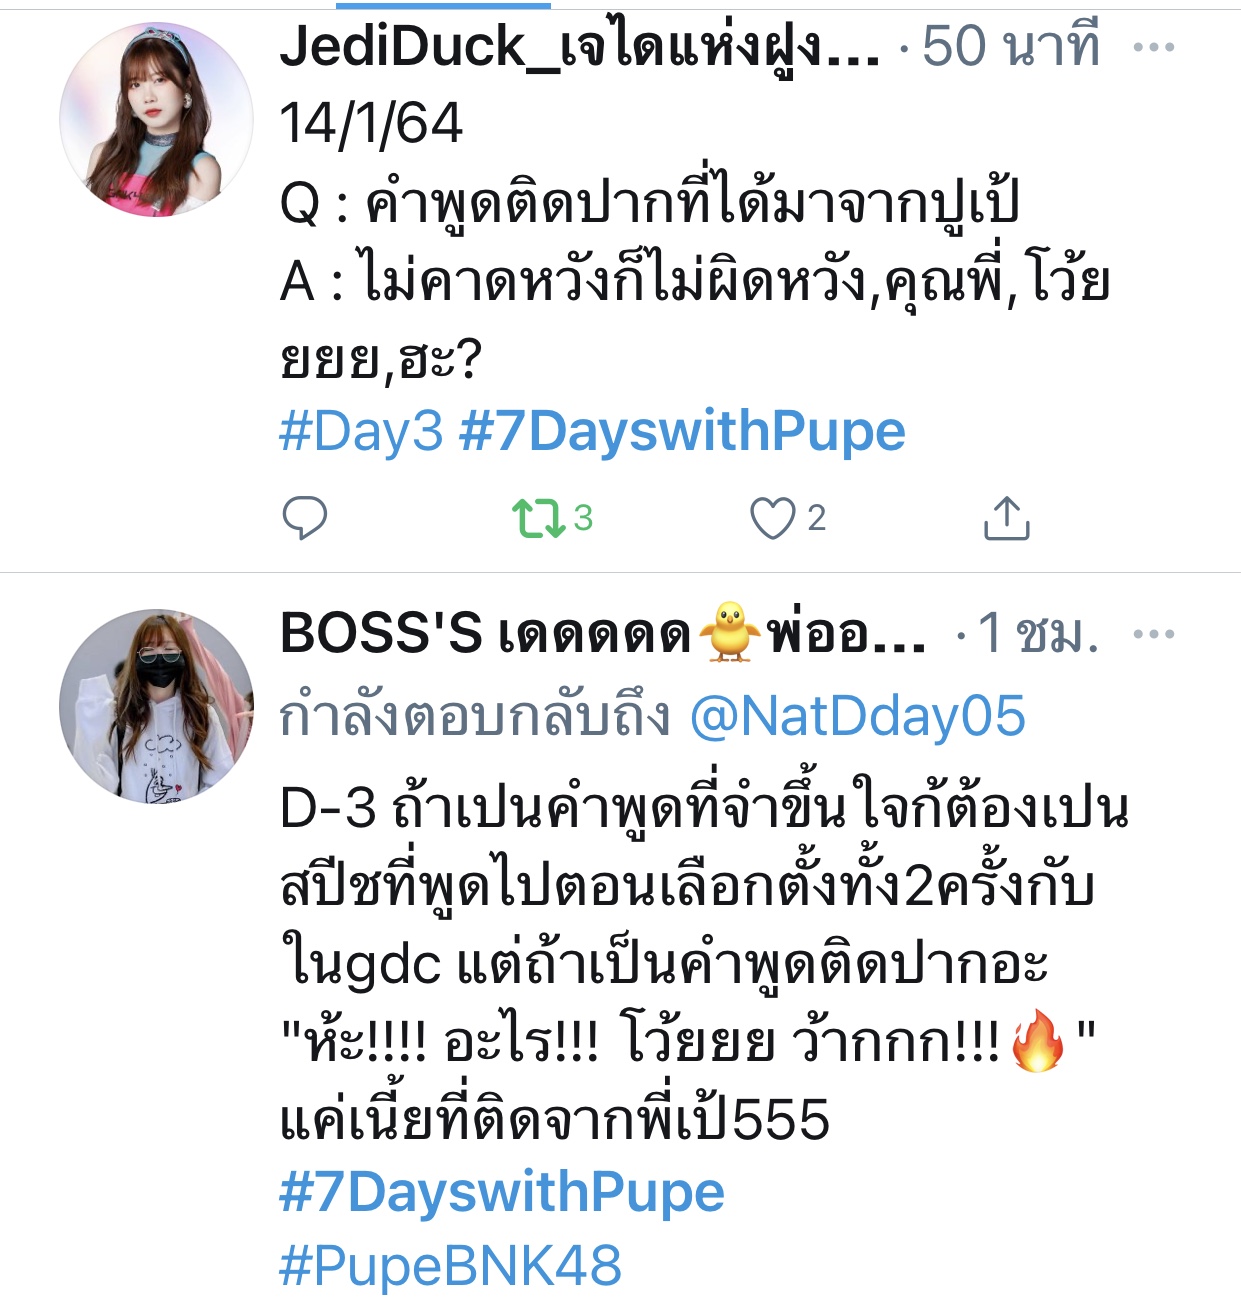Open JediDuck display name profile
The height and width of the screenshot is (1314, 1241).
coord(580,46)
